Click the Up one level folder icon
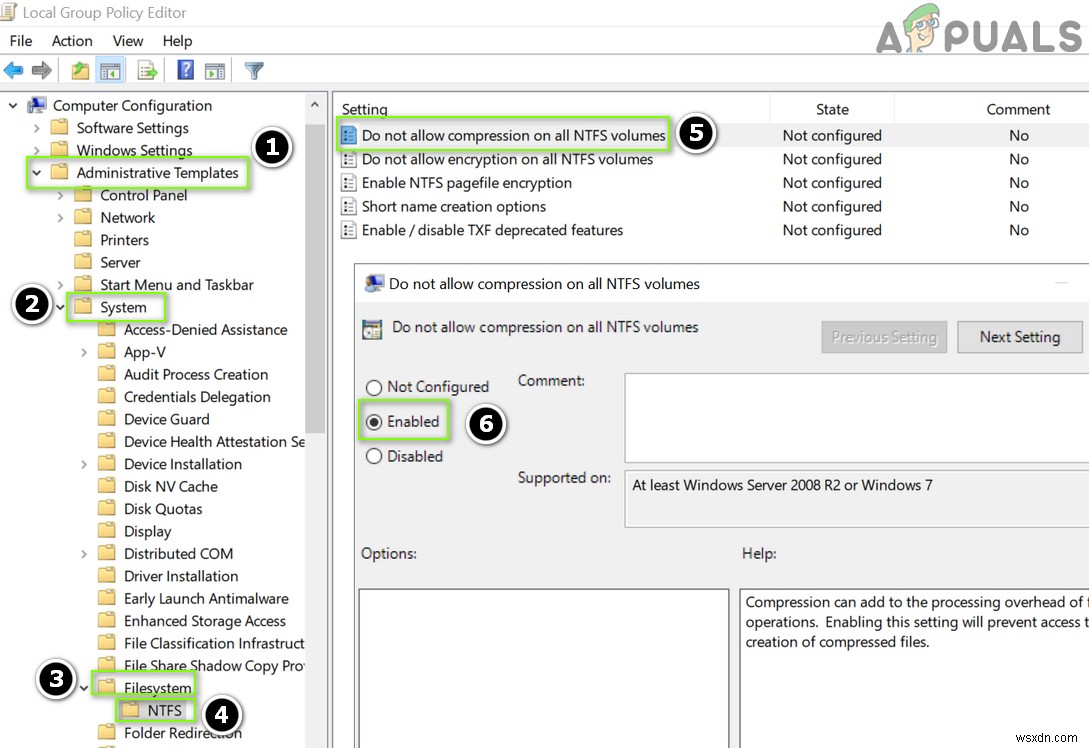The image size is (1089, 748). [x=81, y=70]
